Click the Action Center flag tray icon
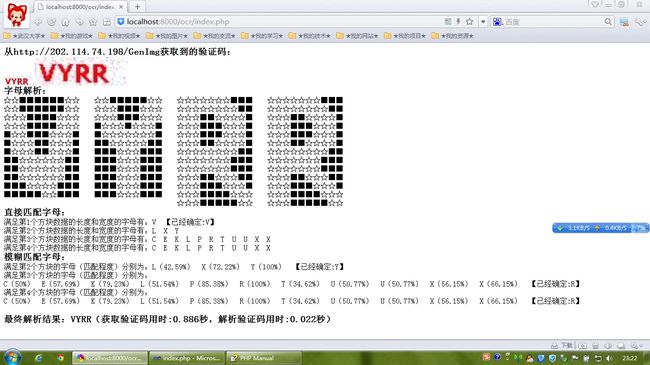This screenshot has height=365, width=650. [575, 358]
